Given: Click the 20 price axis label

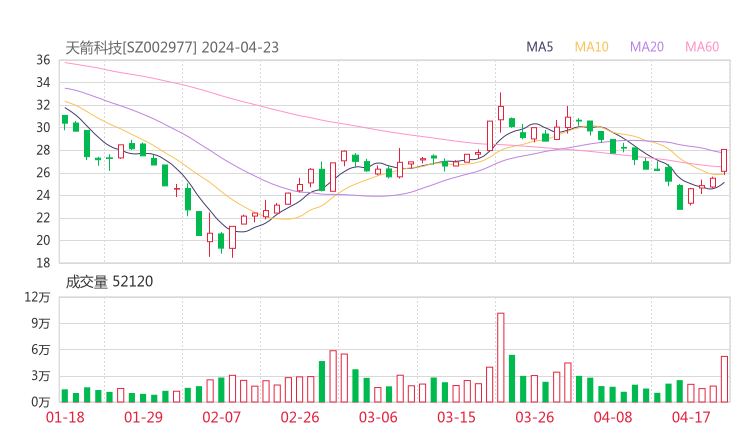Looking at the screenshot, I should 43,240.
